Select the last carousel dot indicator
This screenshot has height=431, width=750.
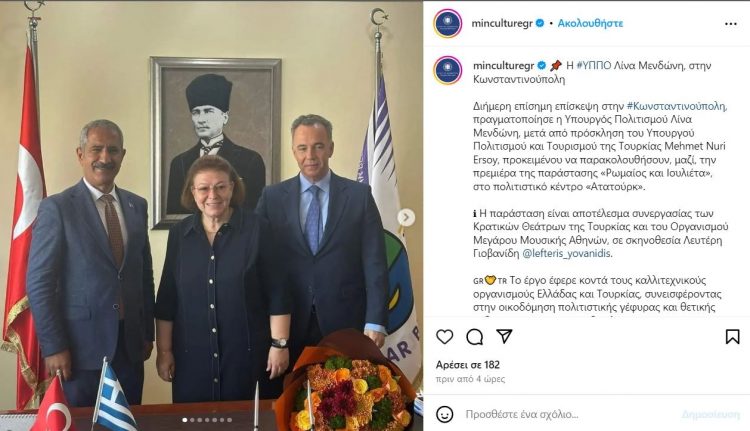click(x=230, y=420)
